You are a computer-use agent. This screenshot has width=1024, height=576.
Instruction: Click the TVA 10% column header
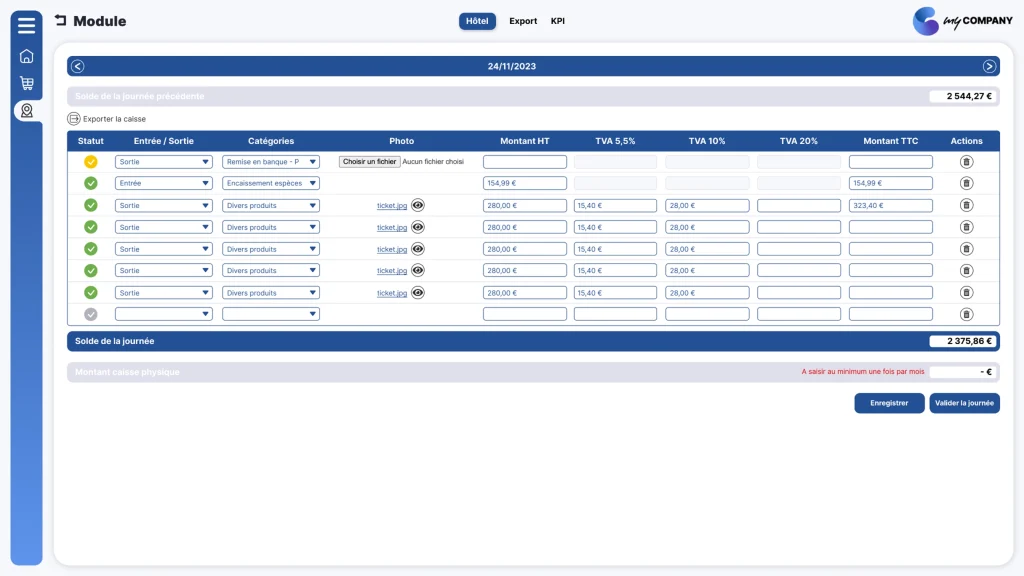(x=707, y=141)
